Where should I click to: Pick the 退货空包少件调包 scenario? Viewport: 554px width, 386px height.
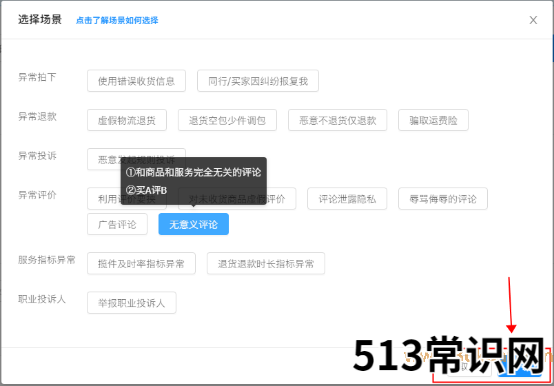227,120
